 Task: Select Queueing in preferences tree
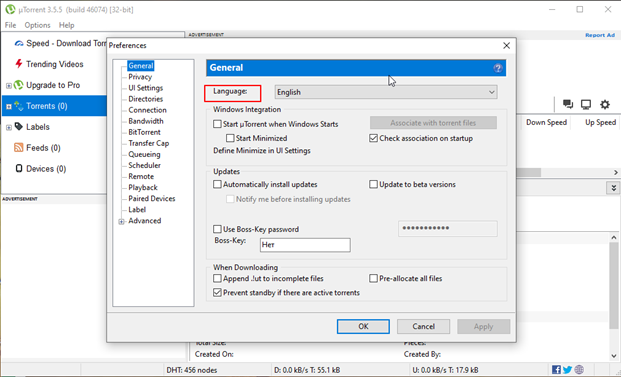pos(144,154)
